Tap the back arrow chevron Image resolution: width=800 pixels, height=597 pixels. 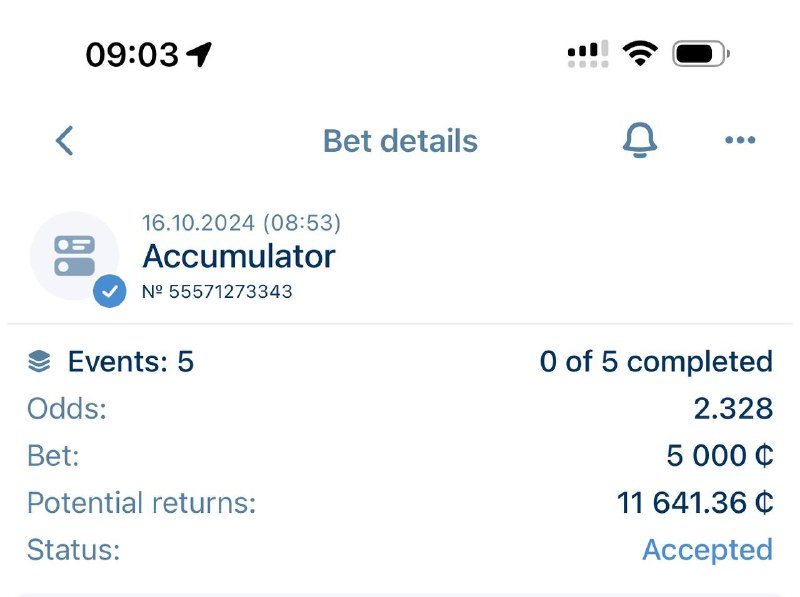[65, 141]
